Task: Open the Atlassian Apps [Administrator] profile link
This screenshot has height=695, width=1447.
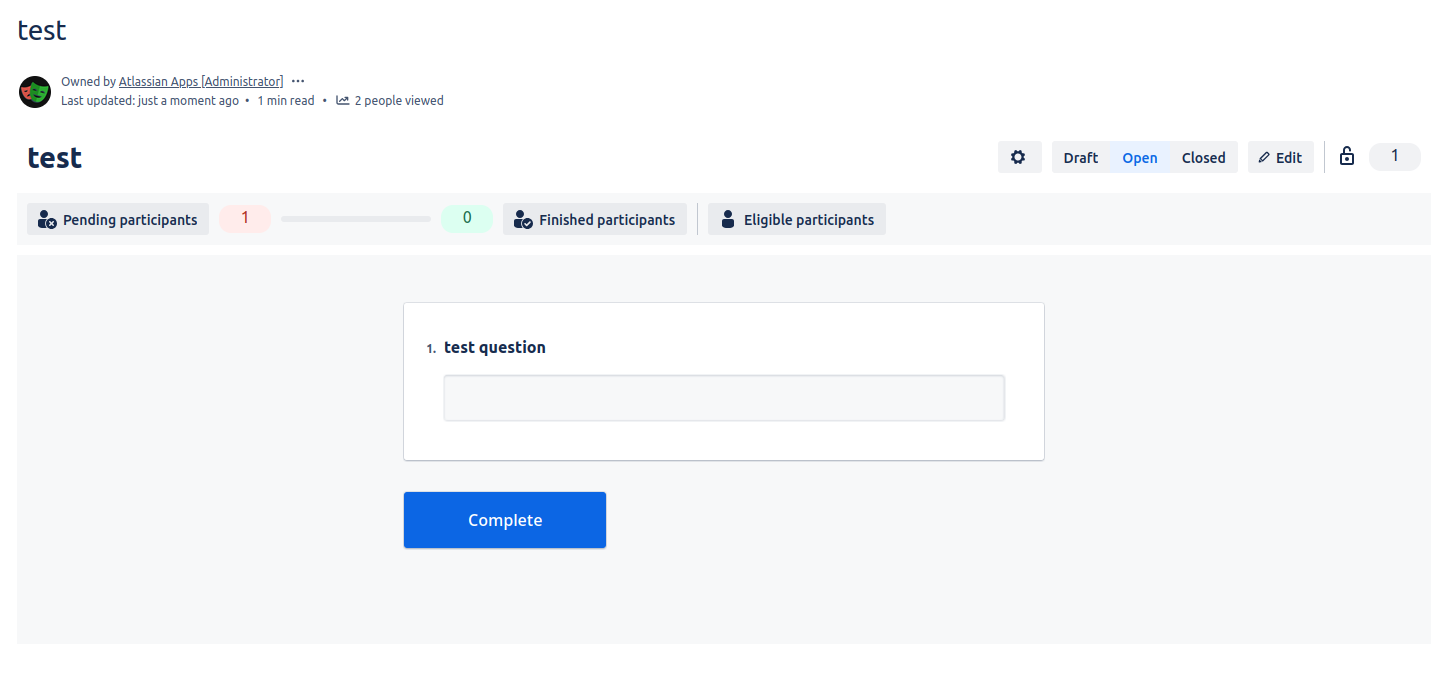Action: (x=201, y=82)
